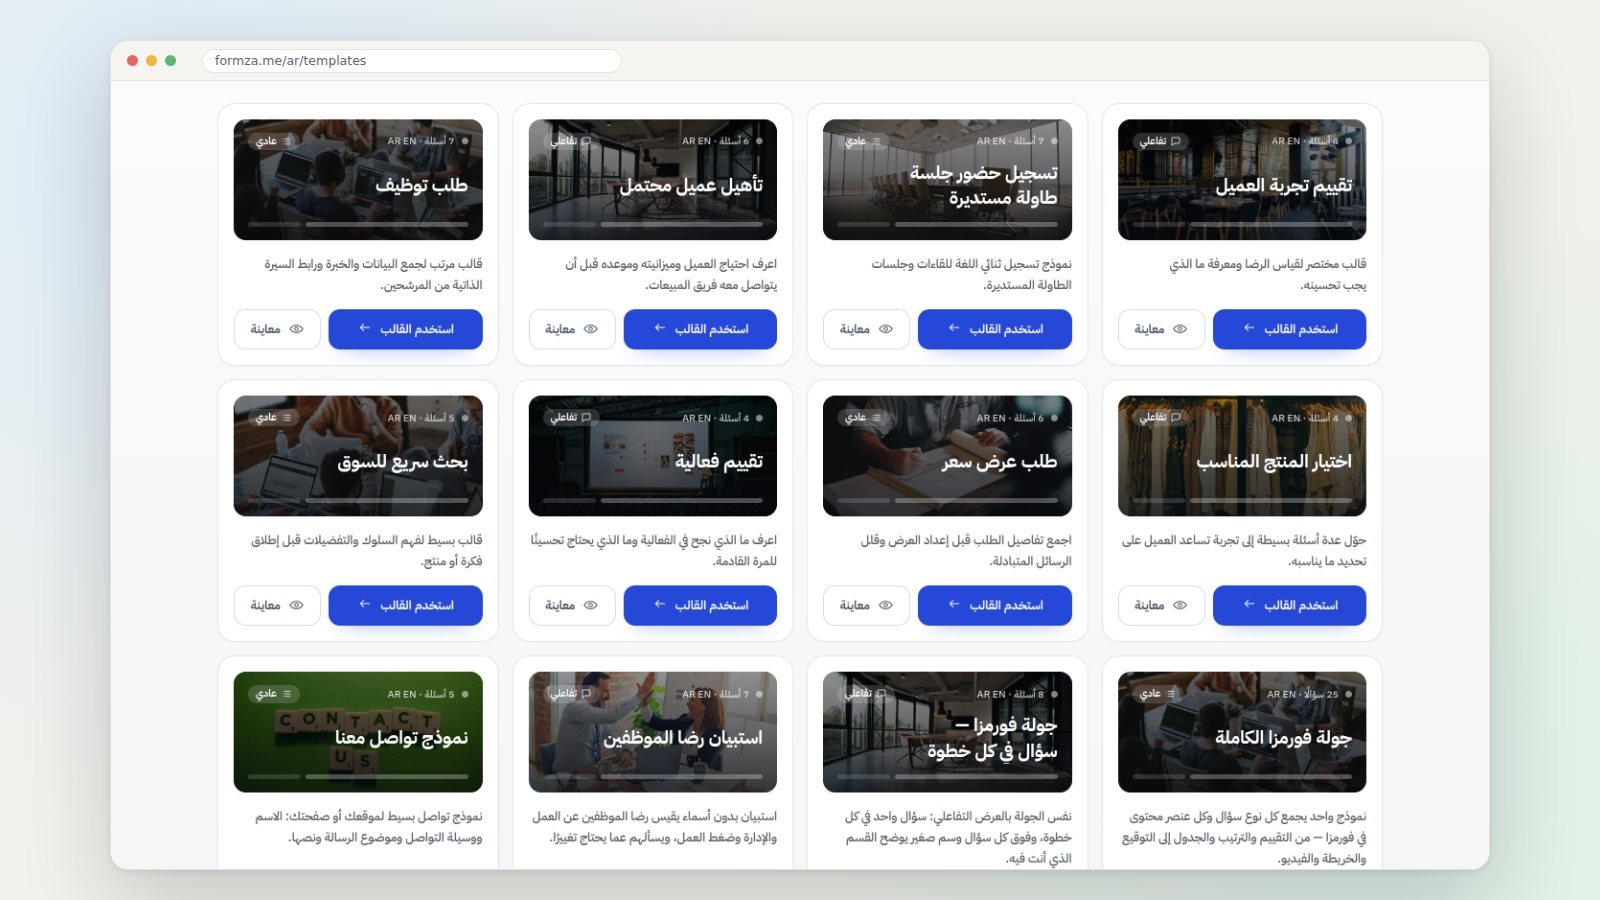The image size is (1600, 900).
Task: Click the عادي list badge on طلب توظيف thumbnail
Action: coord(273,141)
